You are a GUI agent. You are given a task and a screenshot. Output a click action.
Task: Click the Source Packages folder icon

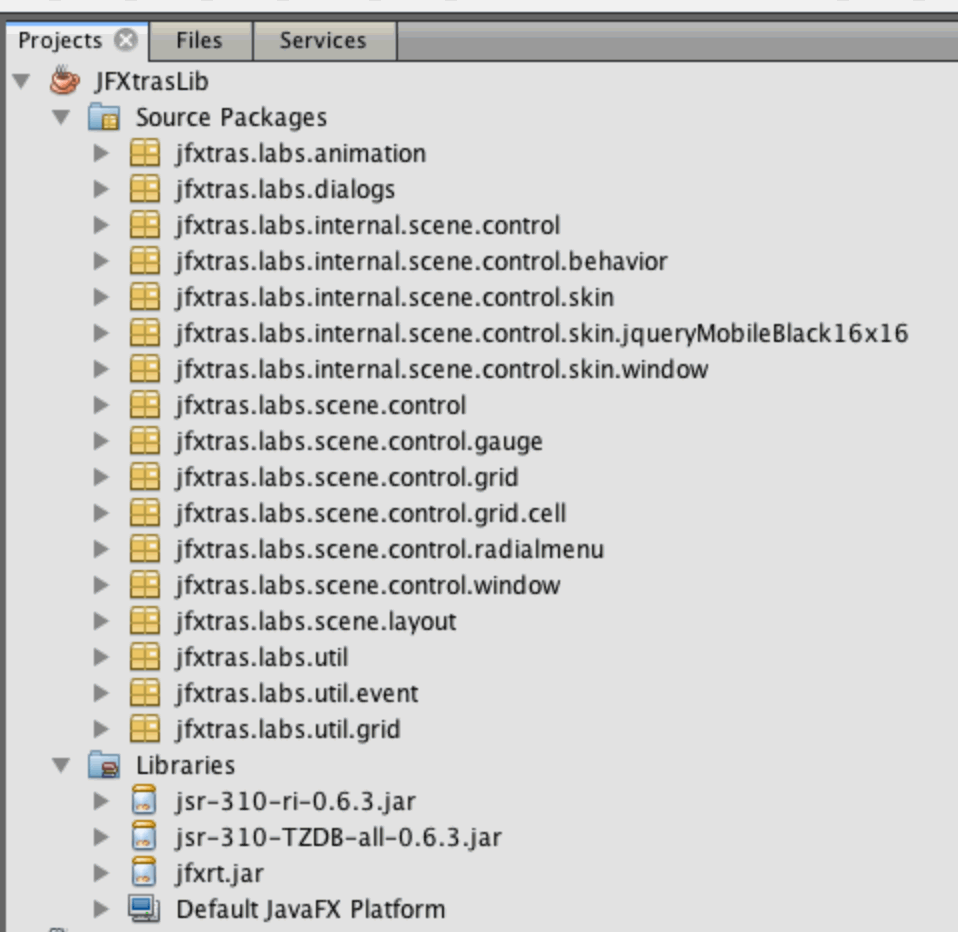(x=104, y=118)
